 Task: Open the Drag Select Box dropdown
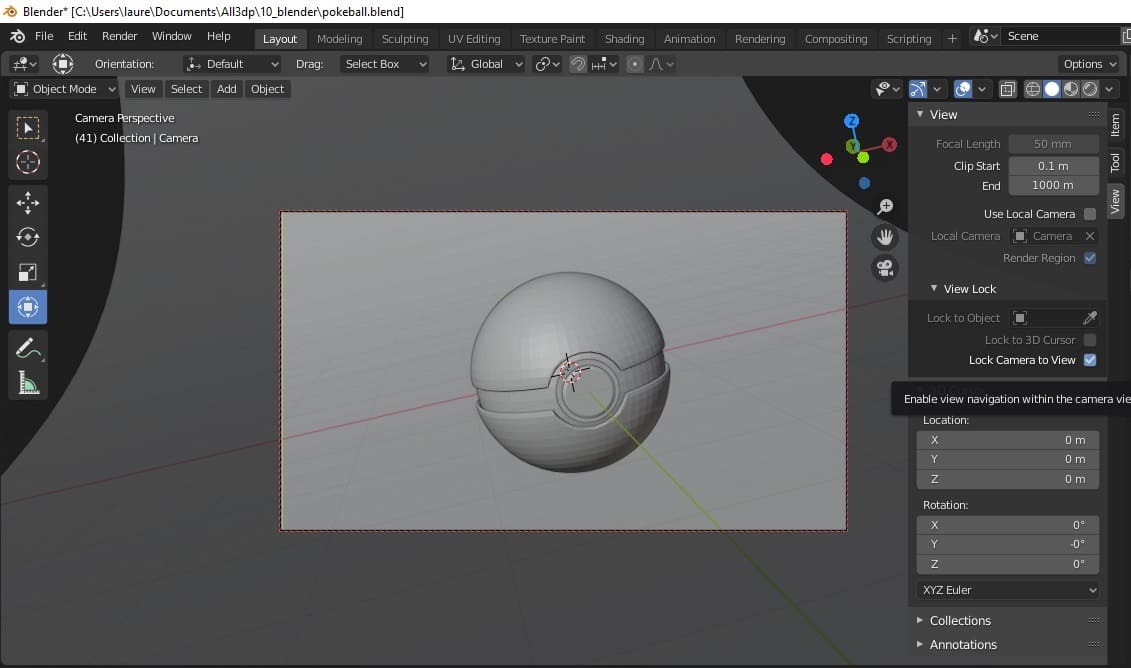[x=384, y=64]
